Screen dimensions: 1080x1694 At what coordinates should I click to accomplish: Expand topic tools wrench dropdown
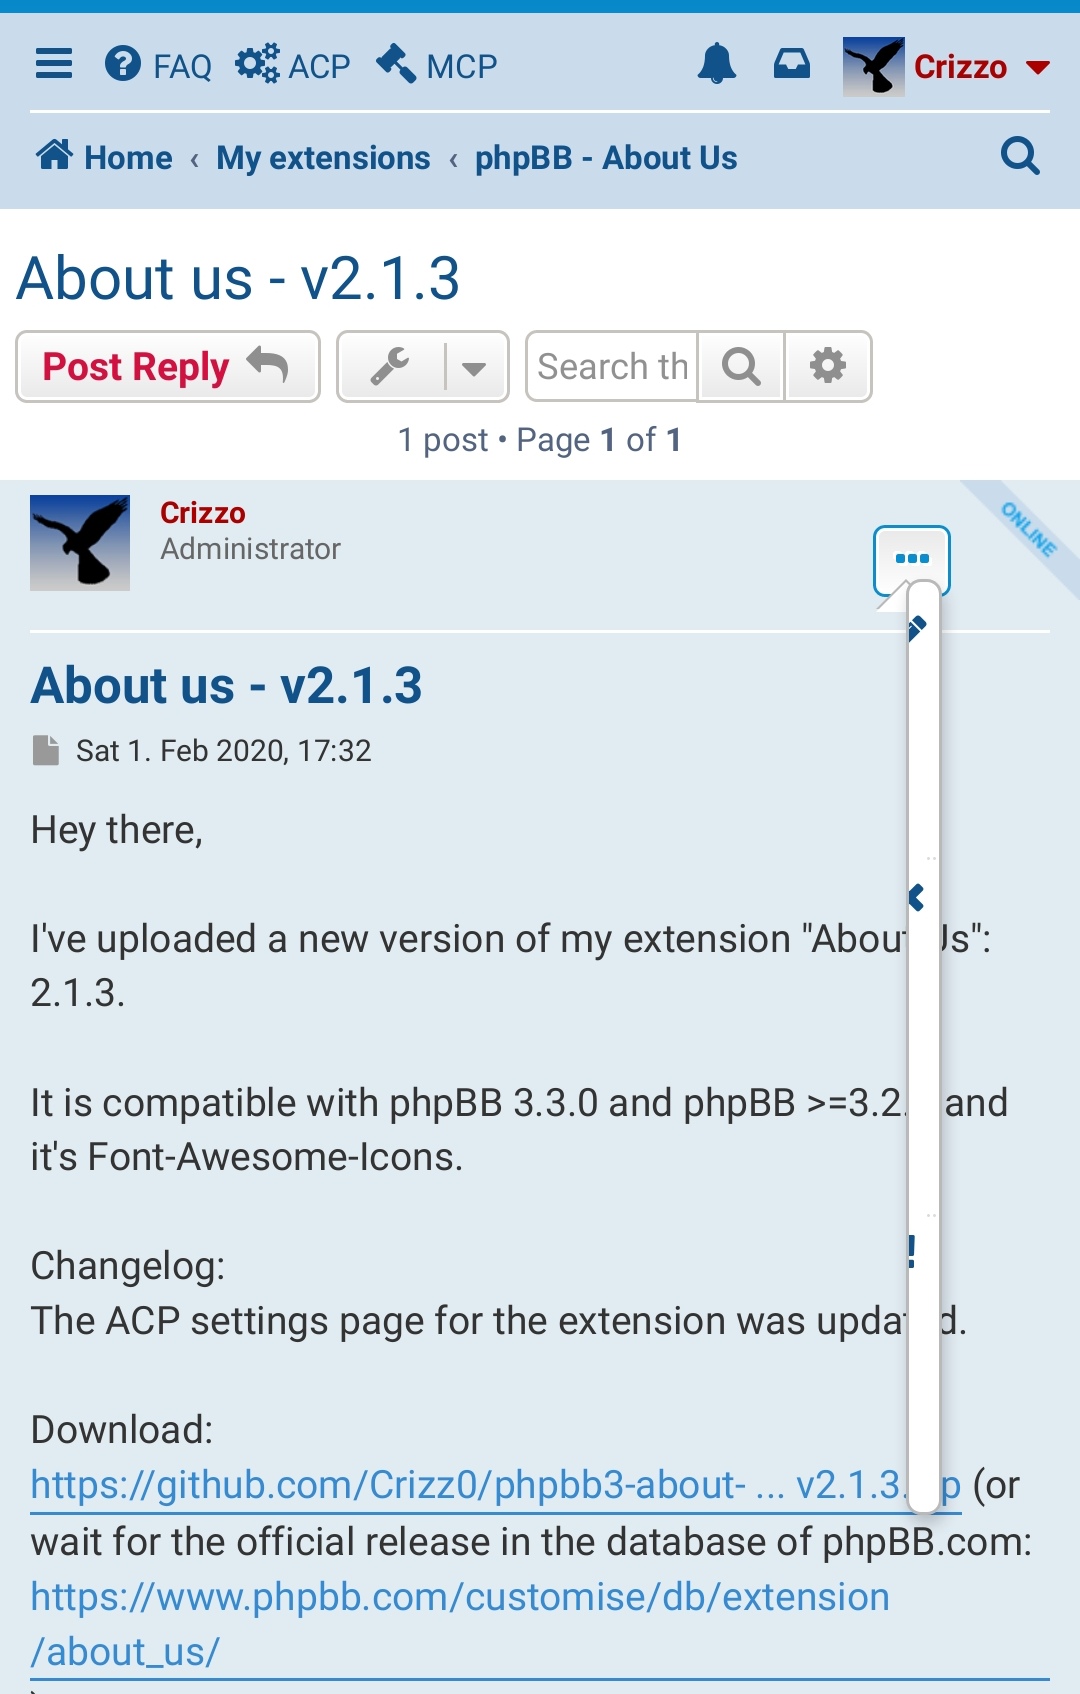click(423, 366)
